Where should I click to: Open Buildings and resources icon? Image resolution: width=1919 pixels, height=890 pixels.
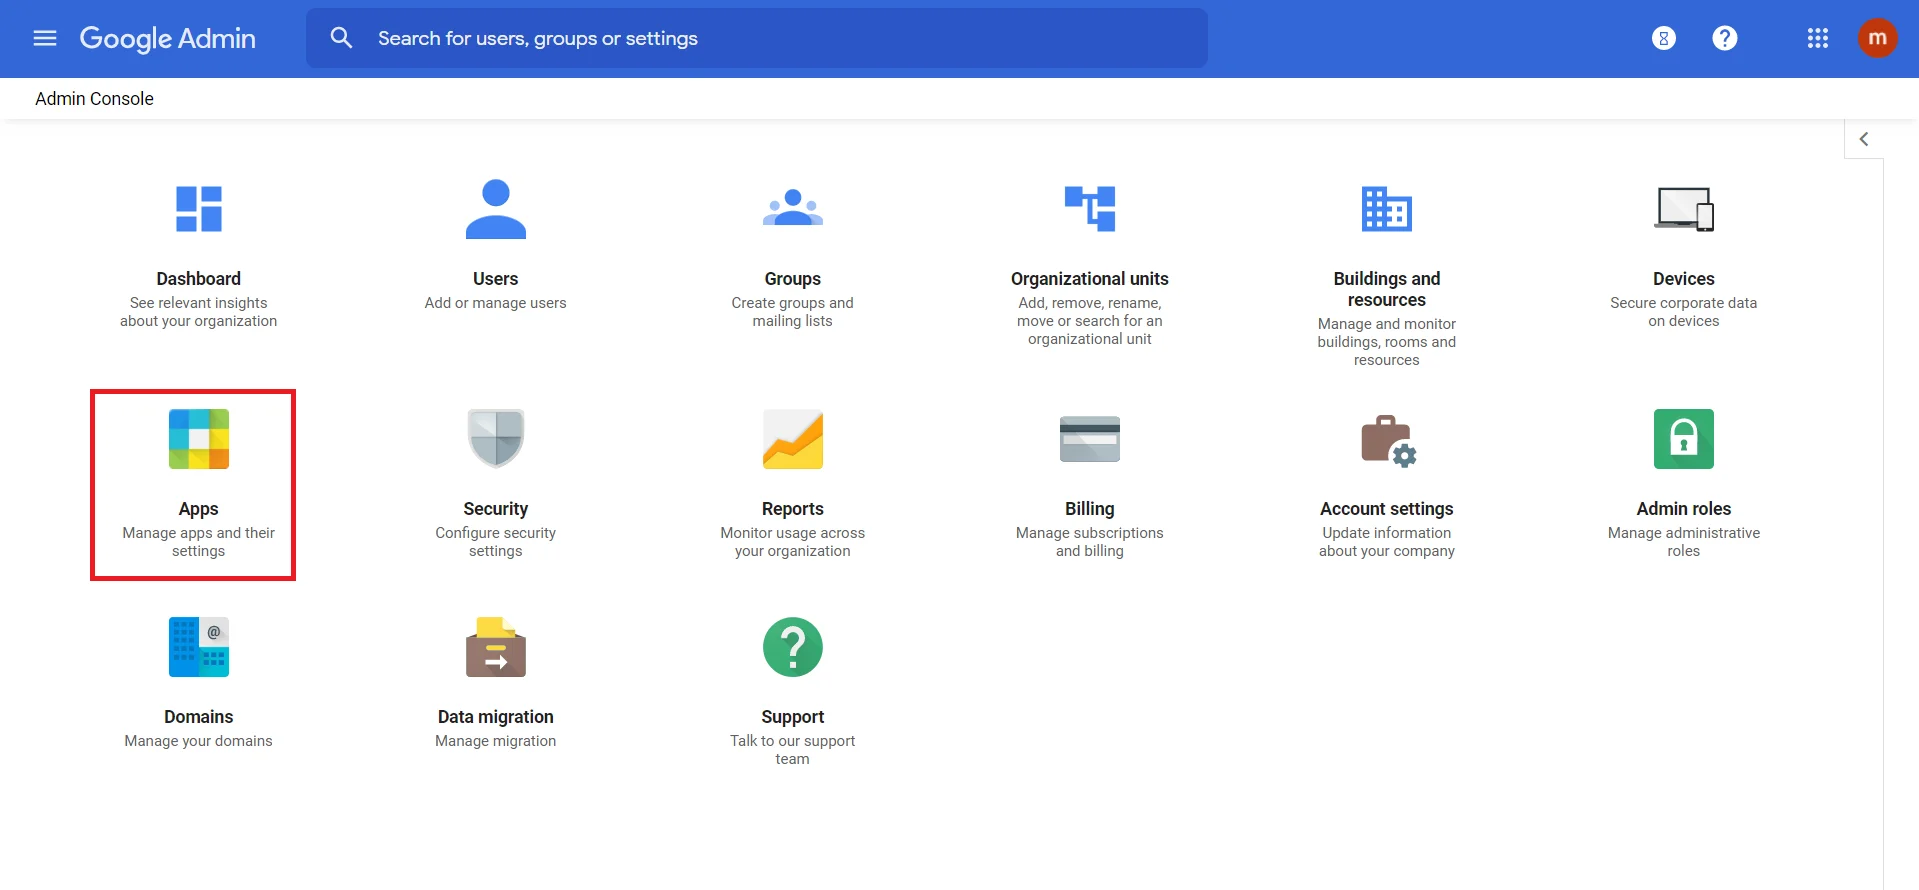1386,209
